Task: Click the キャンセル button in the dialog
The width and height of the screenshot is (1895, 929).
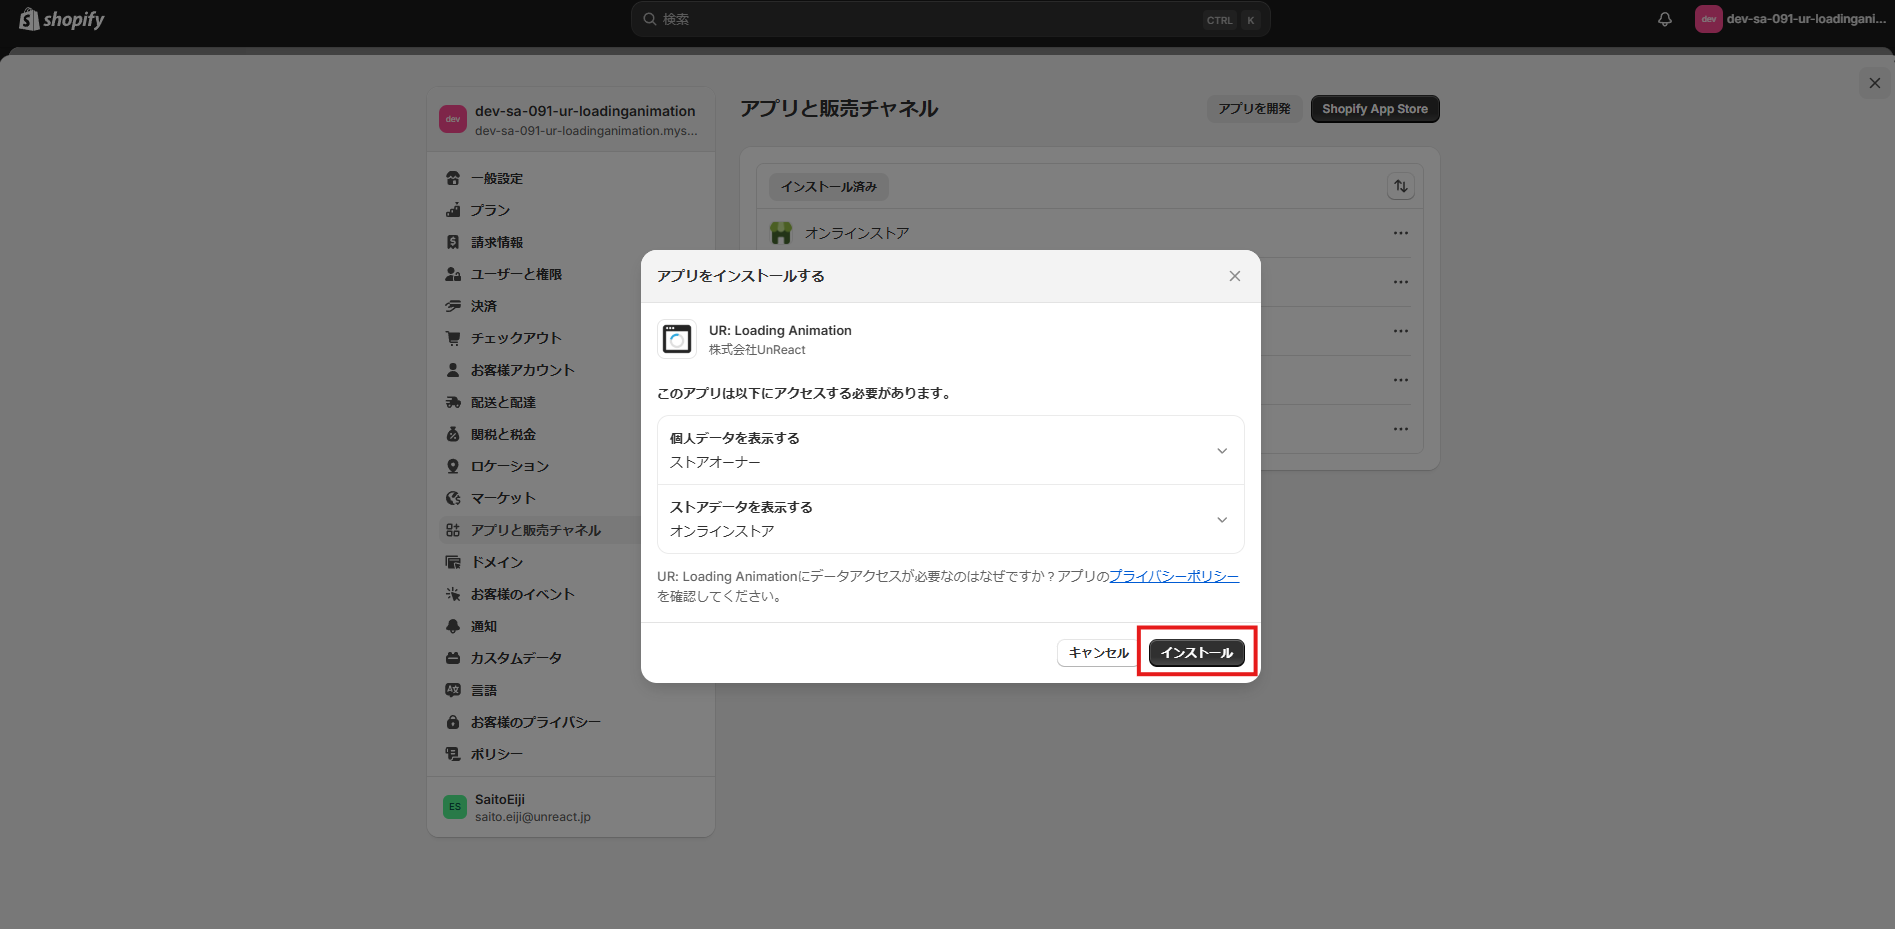Action: point(1097,652)
